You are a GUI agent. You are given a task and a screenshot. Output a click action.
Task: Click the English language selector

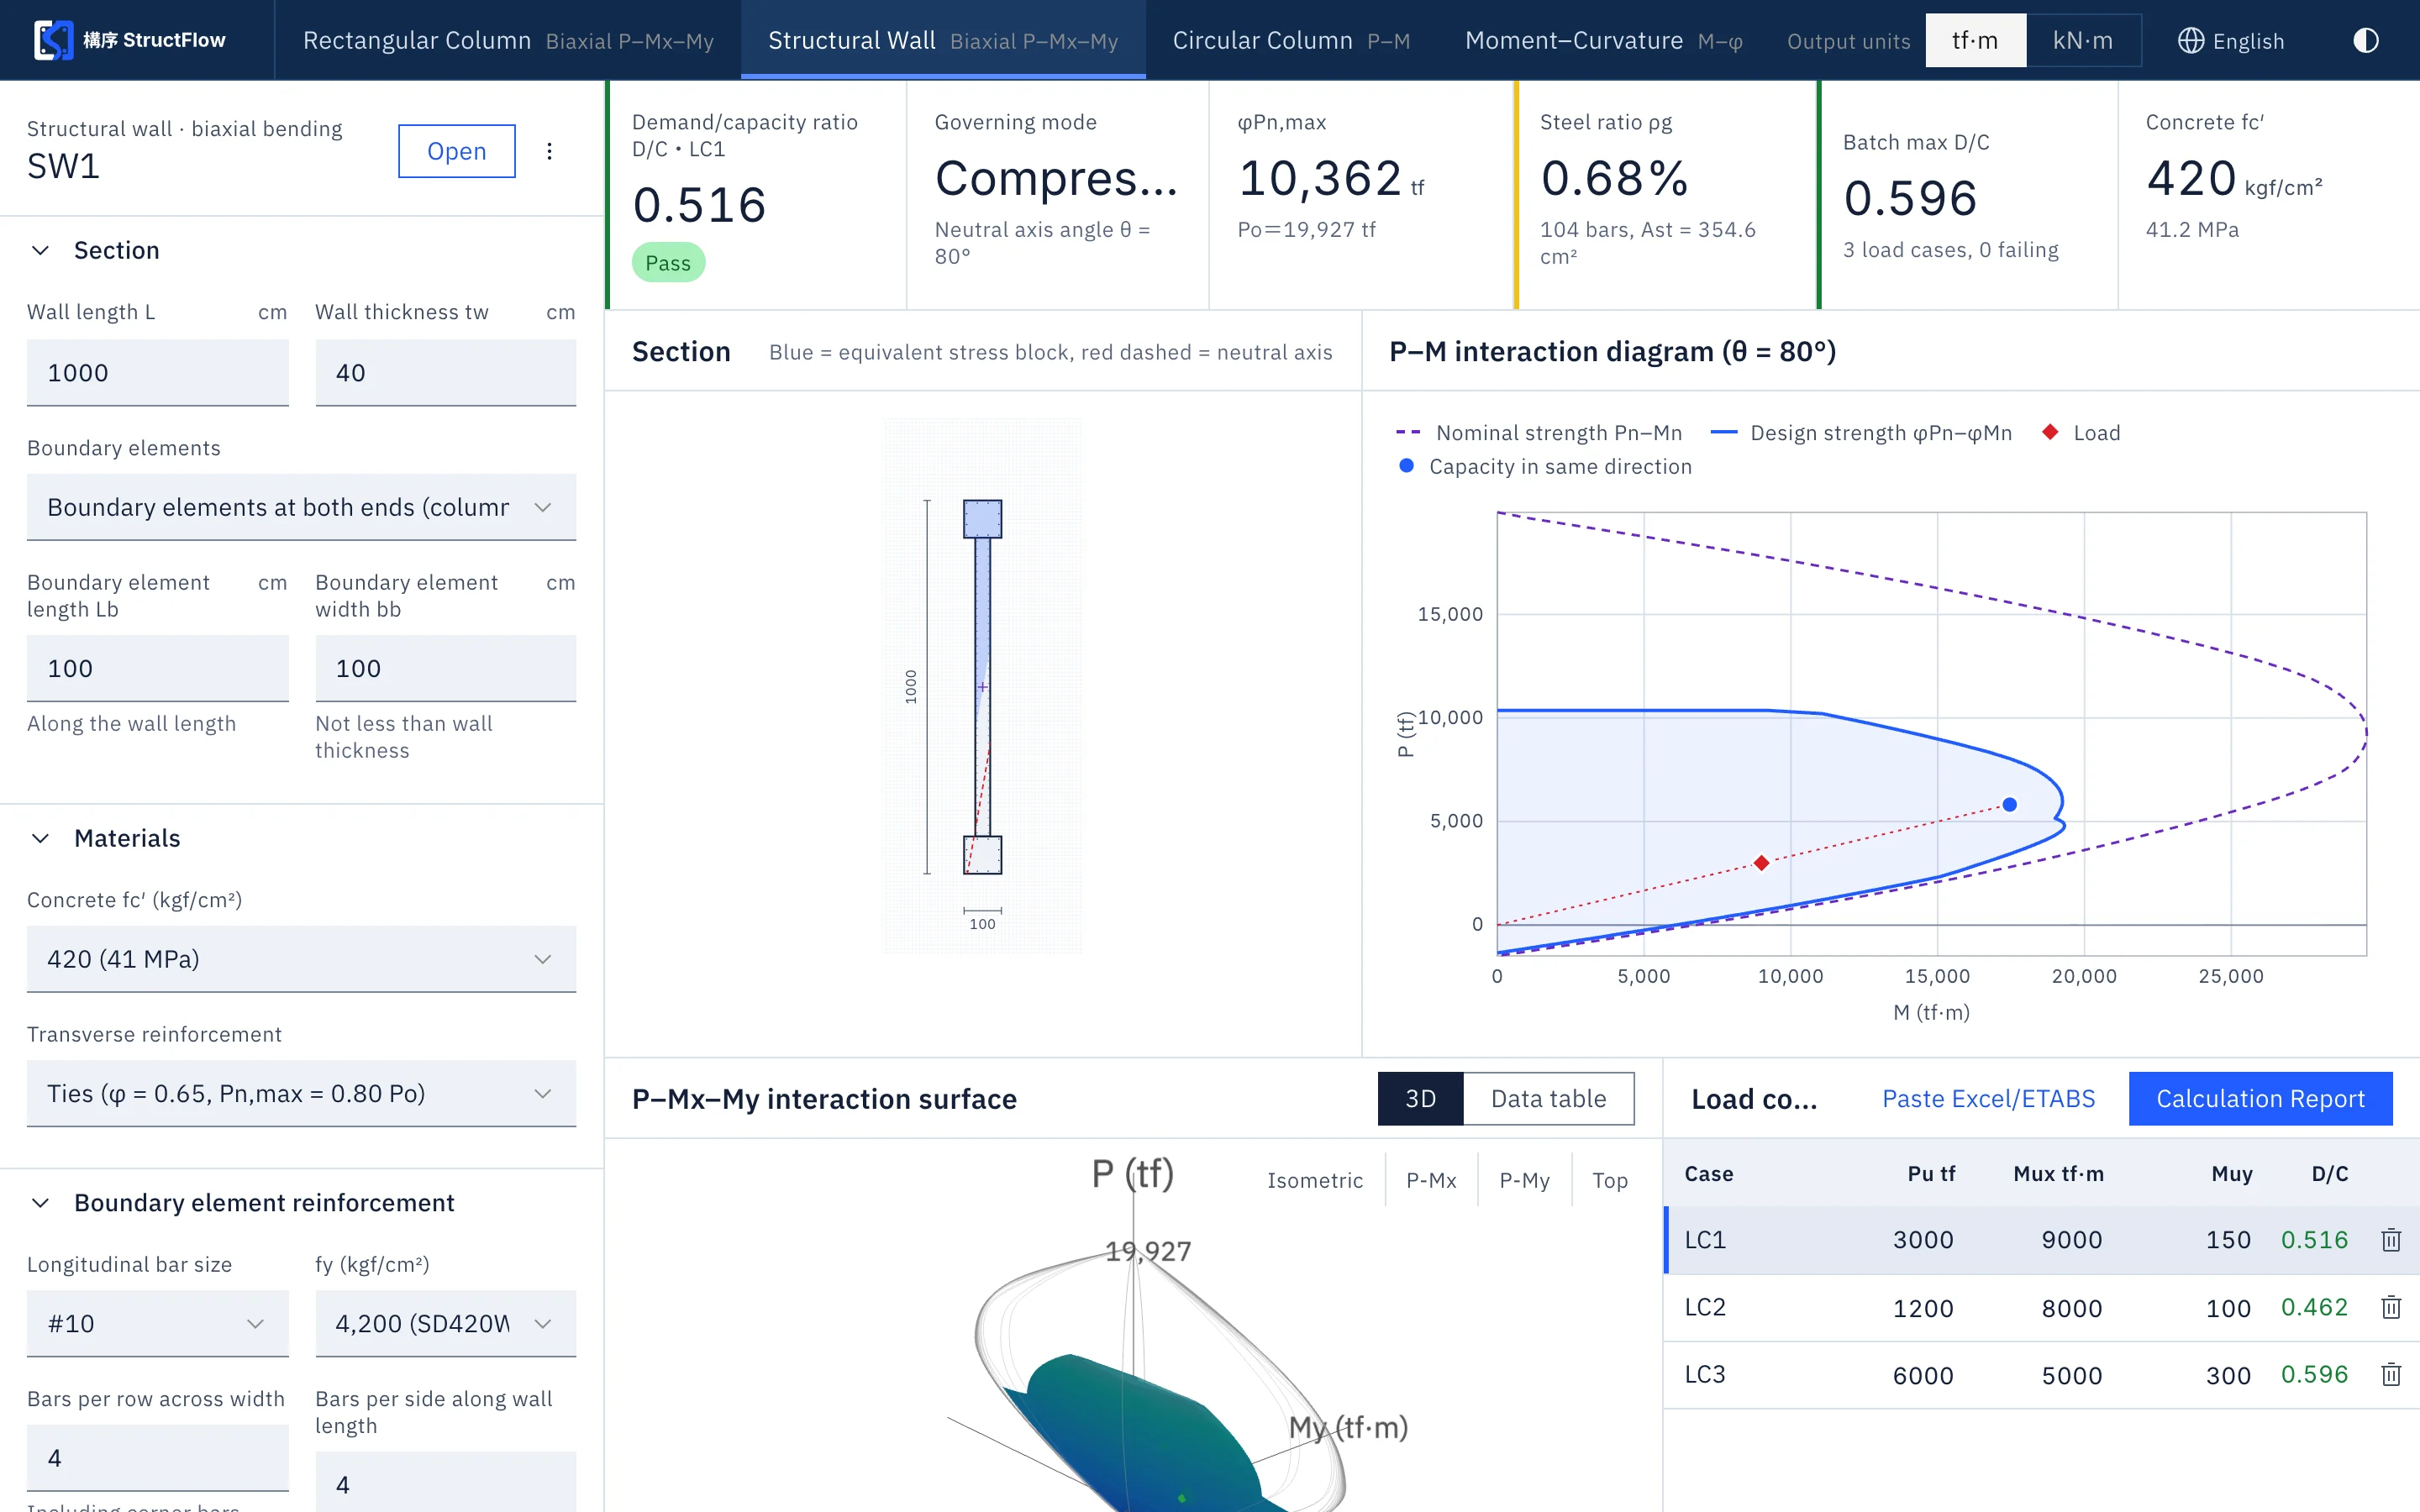(2230, 40)
